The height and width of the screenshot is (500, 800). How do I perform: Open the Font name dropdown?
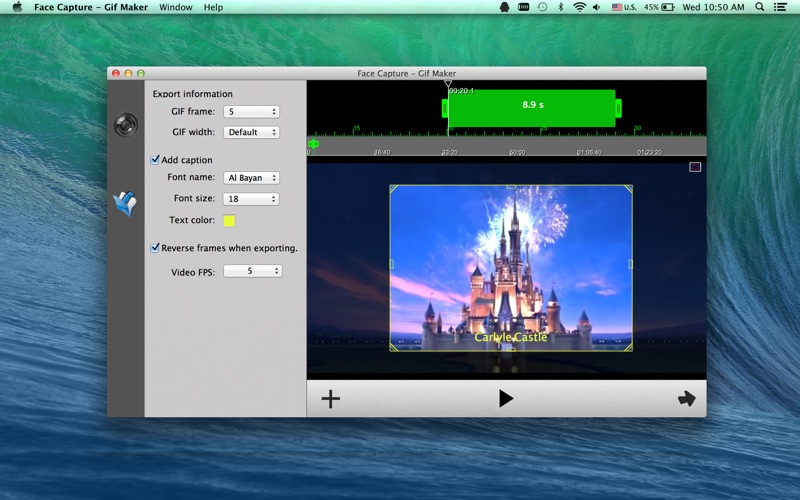251,178
